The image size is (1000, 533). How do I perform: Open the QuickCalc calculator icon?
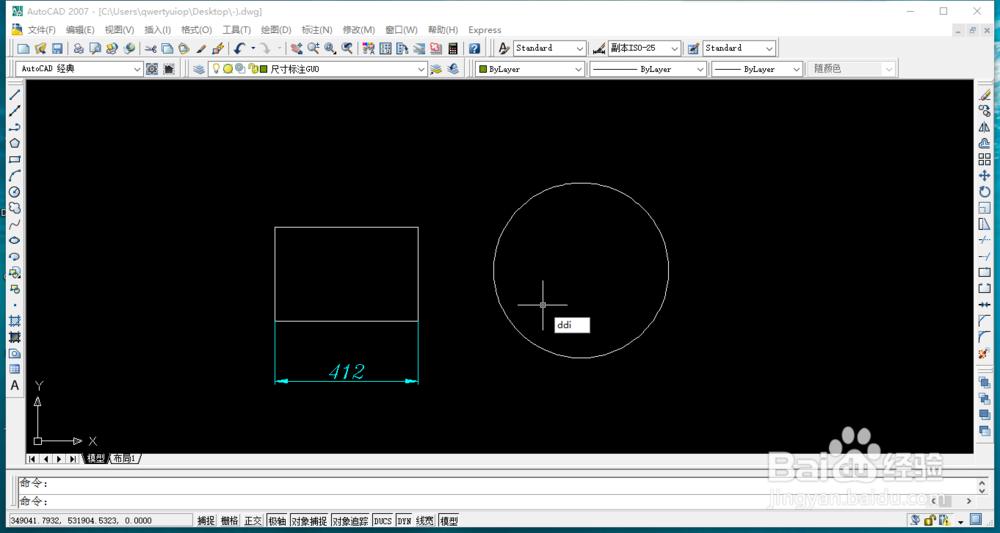click(453, 48)
